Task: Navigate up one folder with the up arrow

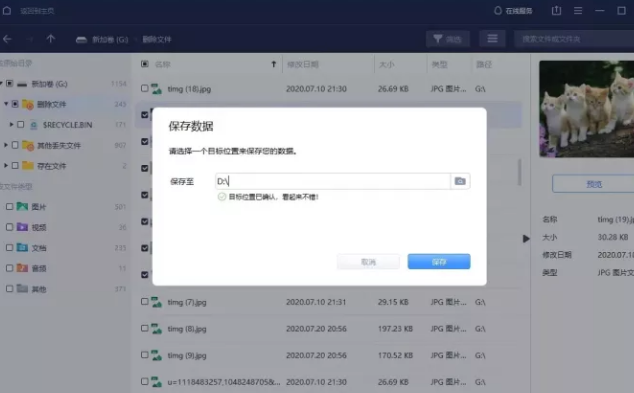Action: [x=51, y=39]
